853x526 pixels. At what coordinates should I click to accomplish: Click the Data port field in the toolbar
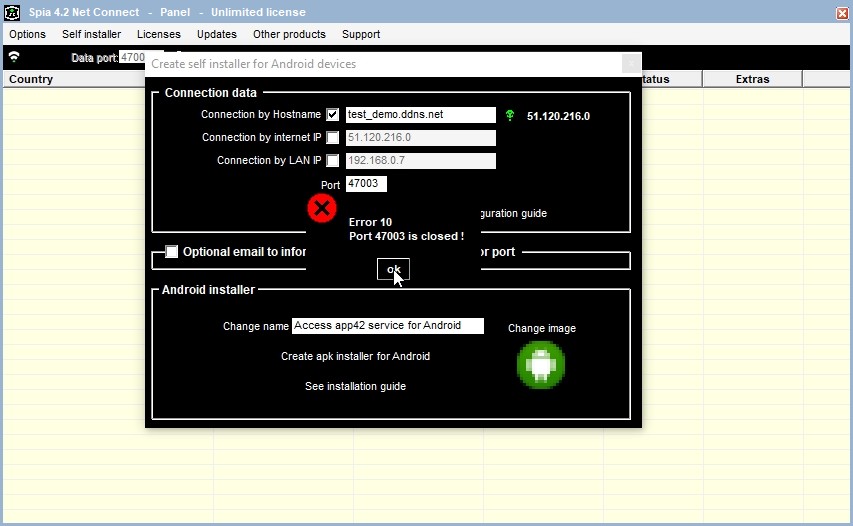132,57
